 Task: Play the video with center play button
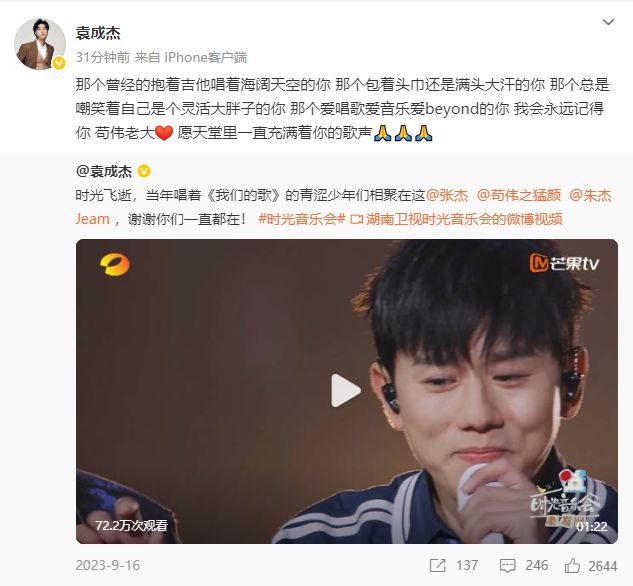[x=346, y=391]
